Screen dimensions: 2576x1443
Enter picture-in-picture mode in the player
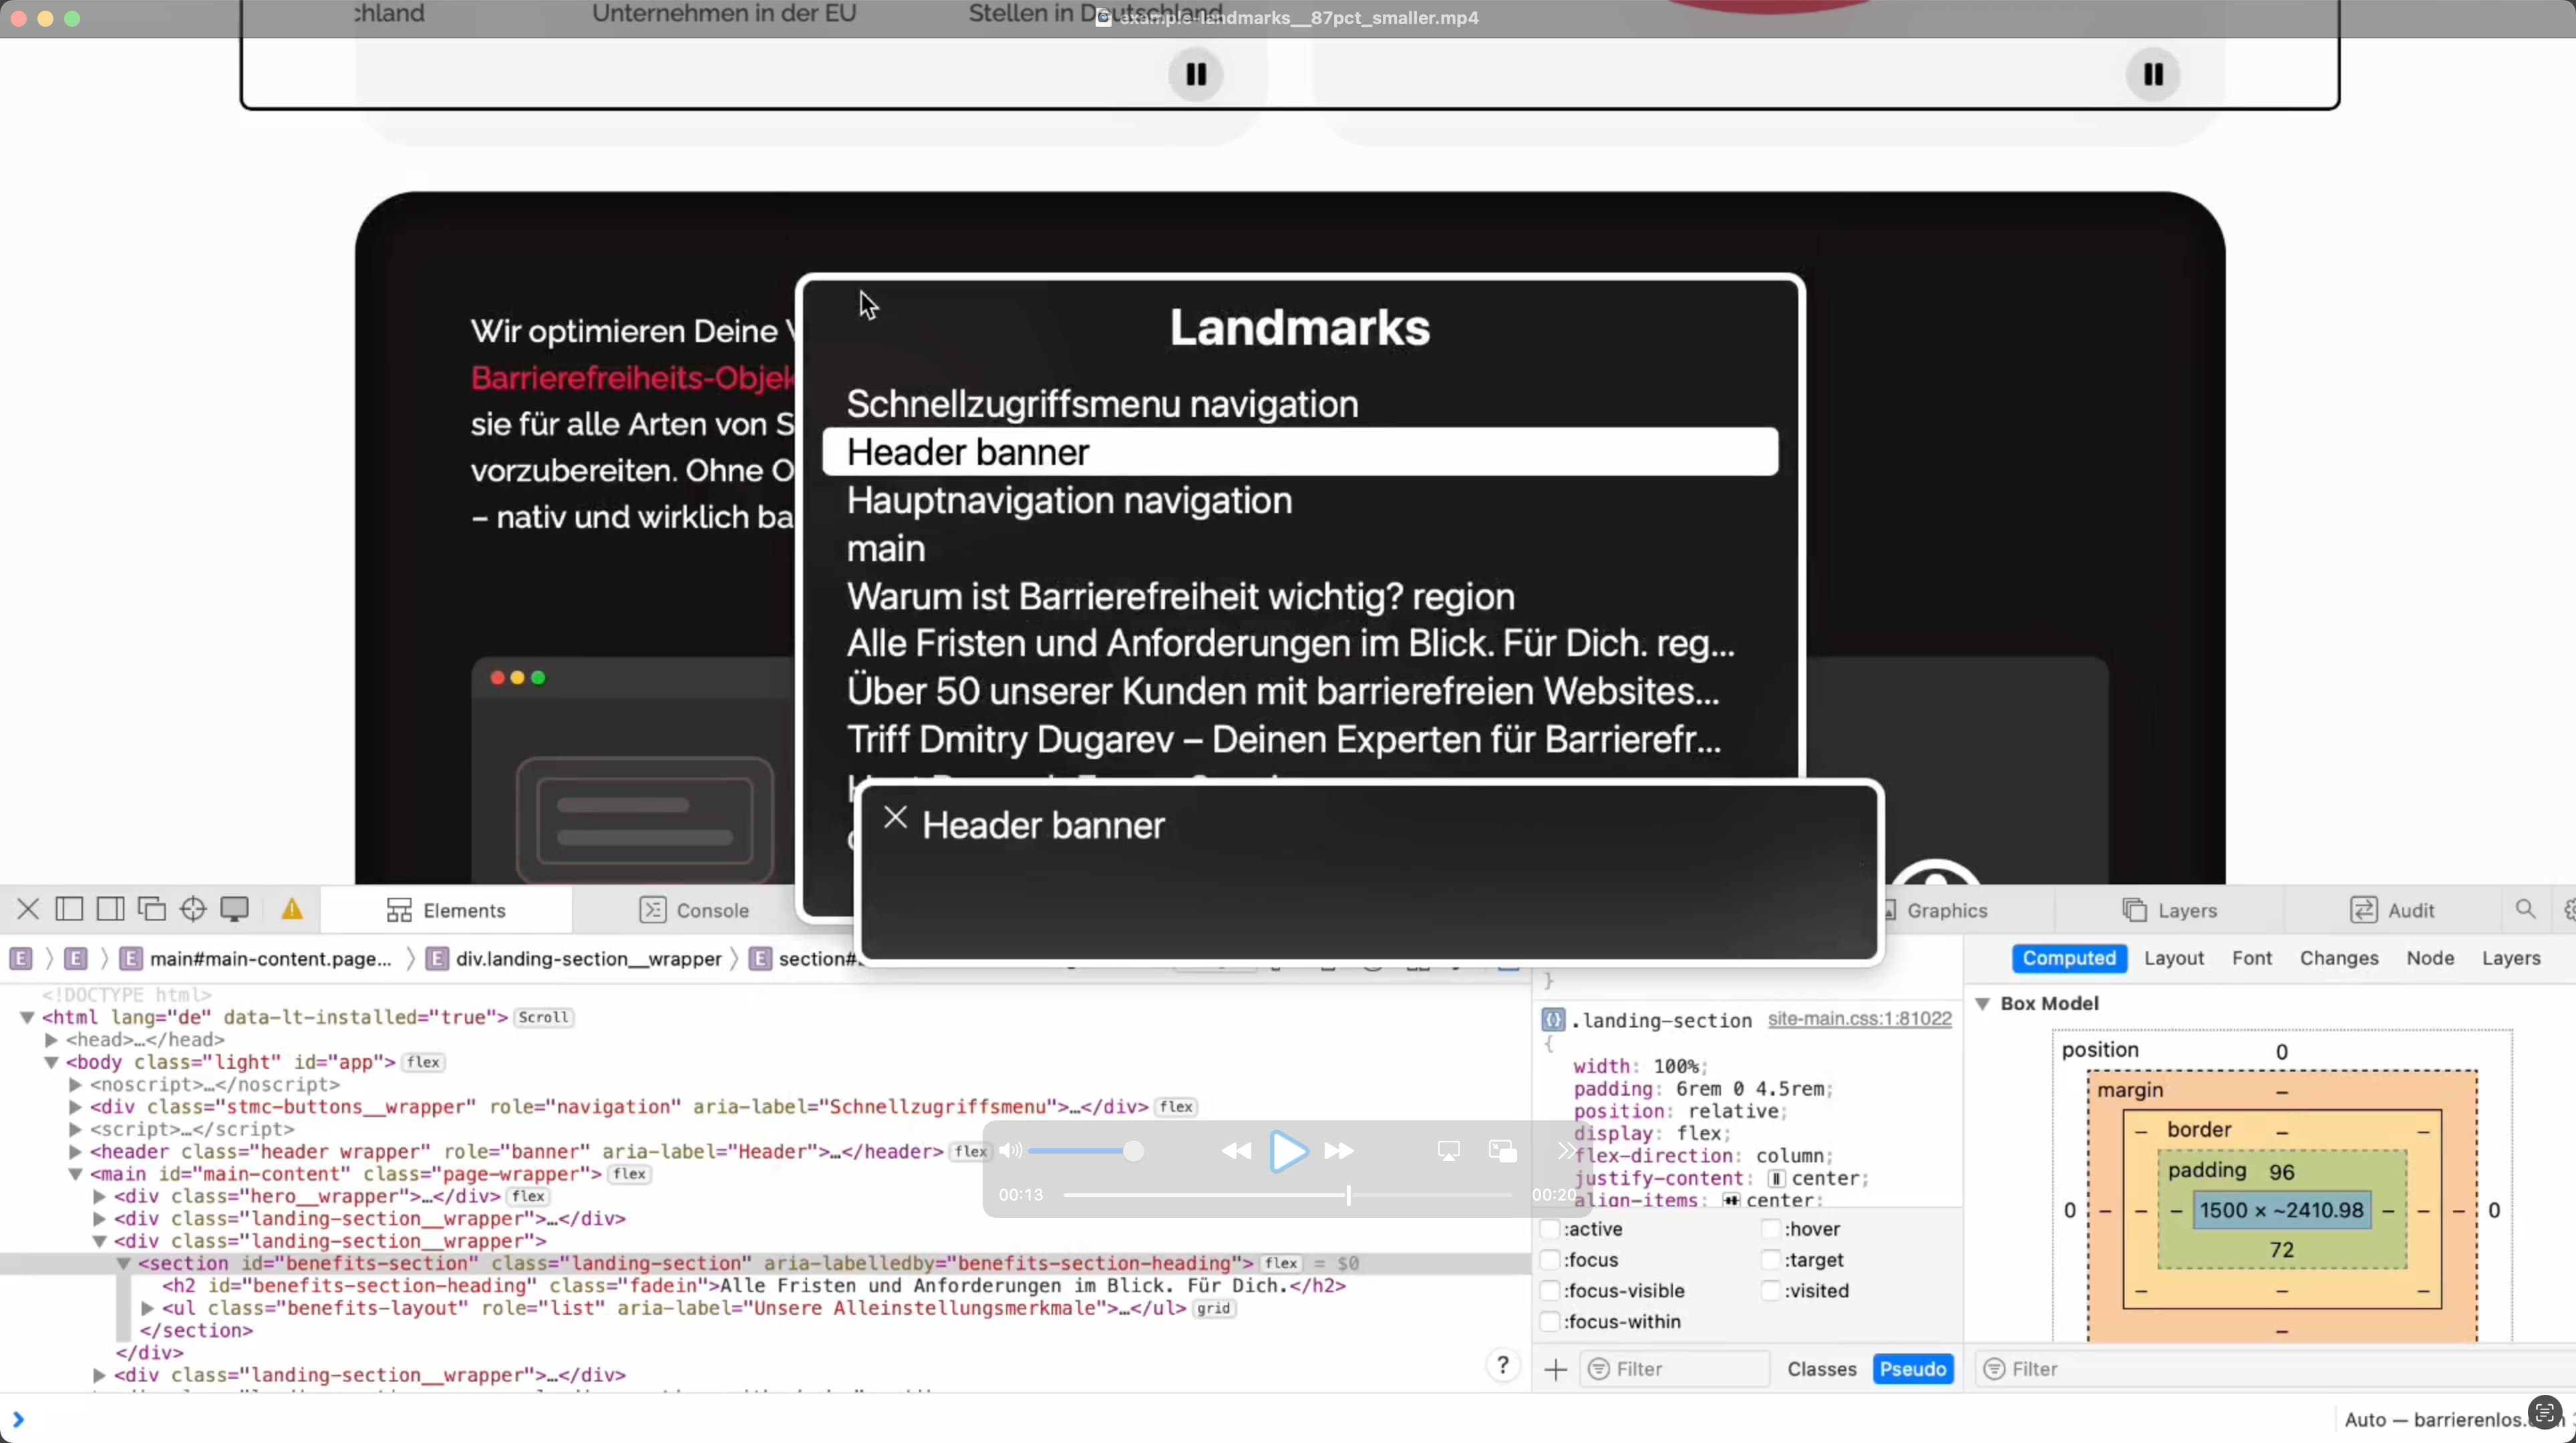[1502, 1151]
